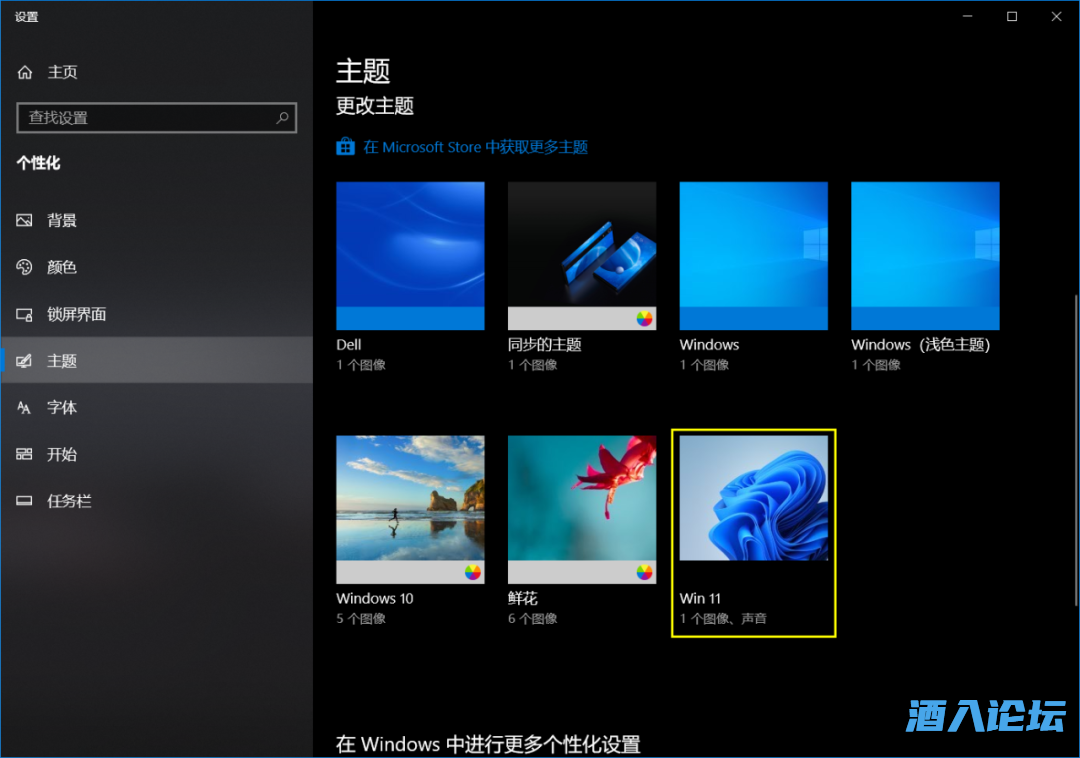The height and width of the screenshot is (758, 1080).
Task: Open the 字体 settings page
Action: click(x=157, y=408)
